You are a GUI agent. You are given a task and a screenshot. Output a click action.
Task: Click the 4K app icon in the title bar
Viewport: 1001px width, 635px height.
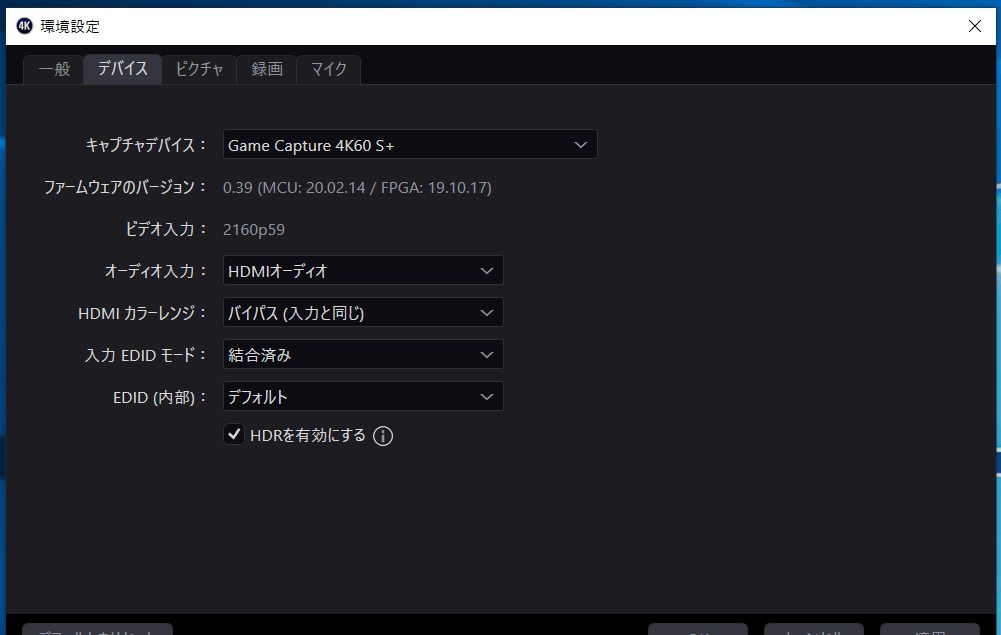click(24, 26)
